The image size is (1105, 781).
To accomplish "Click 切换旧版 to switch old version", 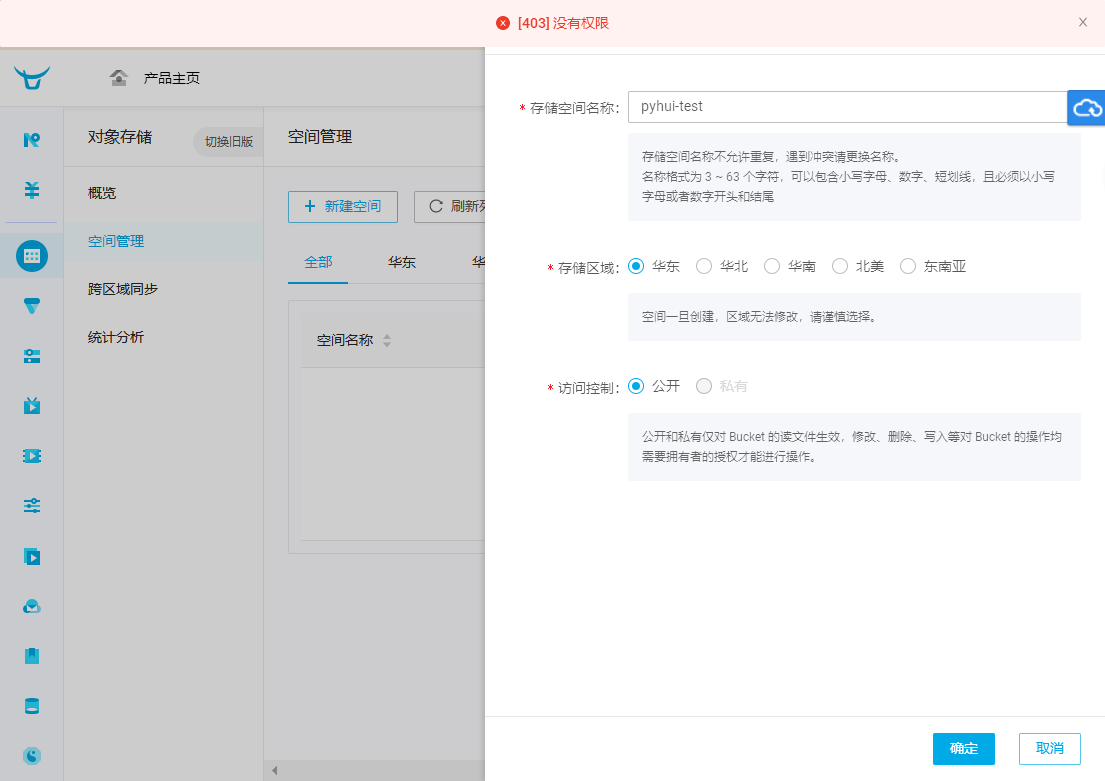I will [x=227, y=142].
